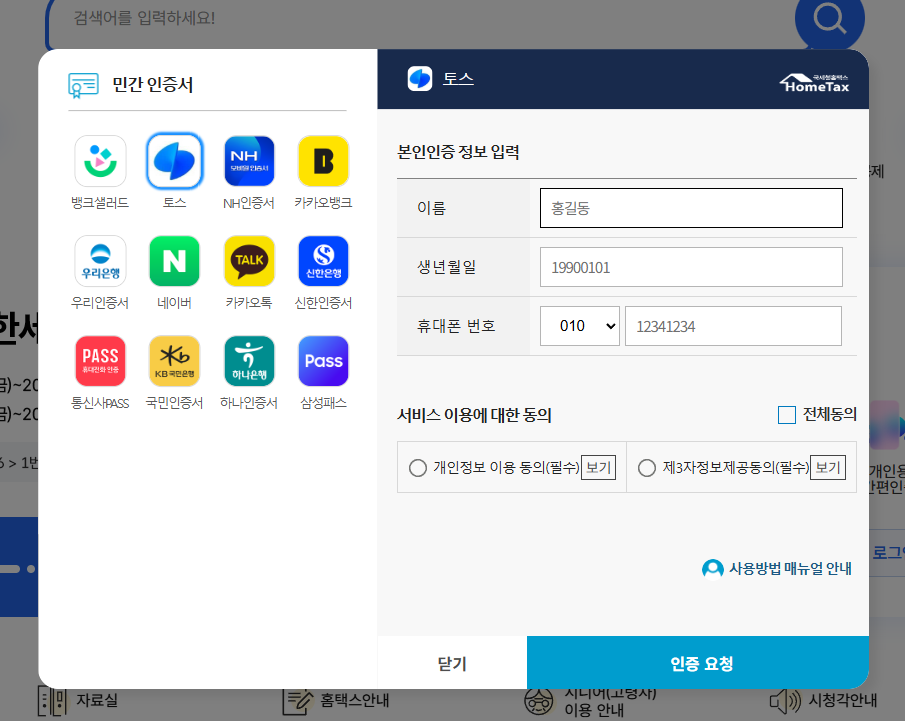The height and width of the screenshot is (721, 905).
Task: Click the 전체동의 label text
Action: pyautogui.click(x=829, y=414)
